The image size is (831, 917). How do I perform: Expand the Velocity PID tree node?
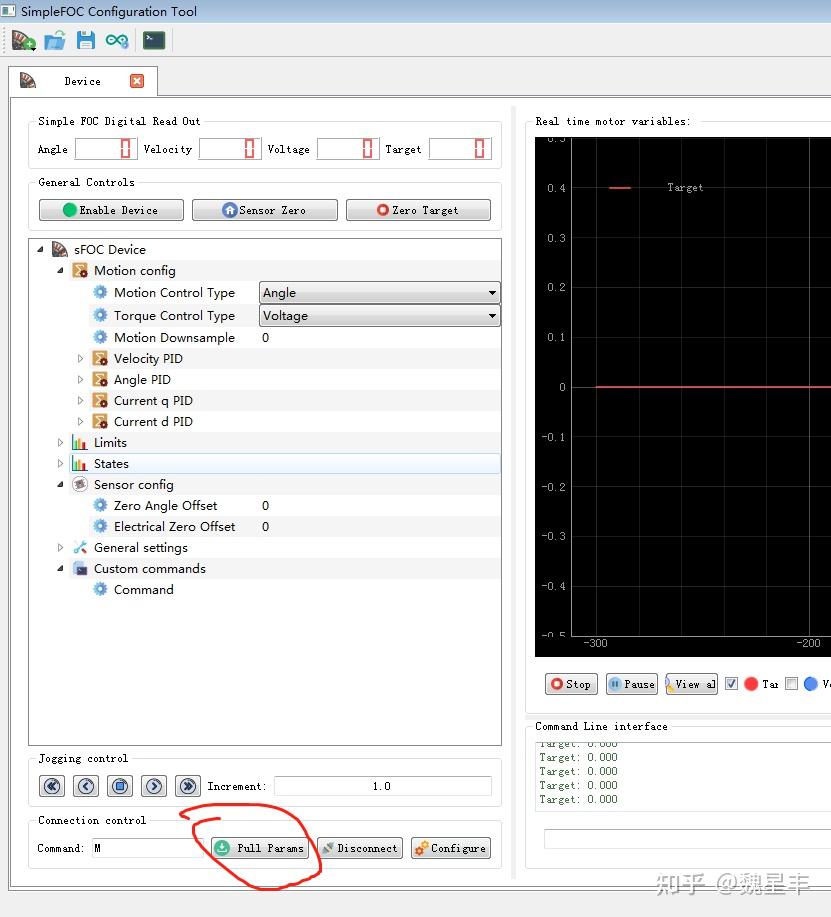[x=81, y=359]
